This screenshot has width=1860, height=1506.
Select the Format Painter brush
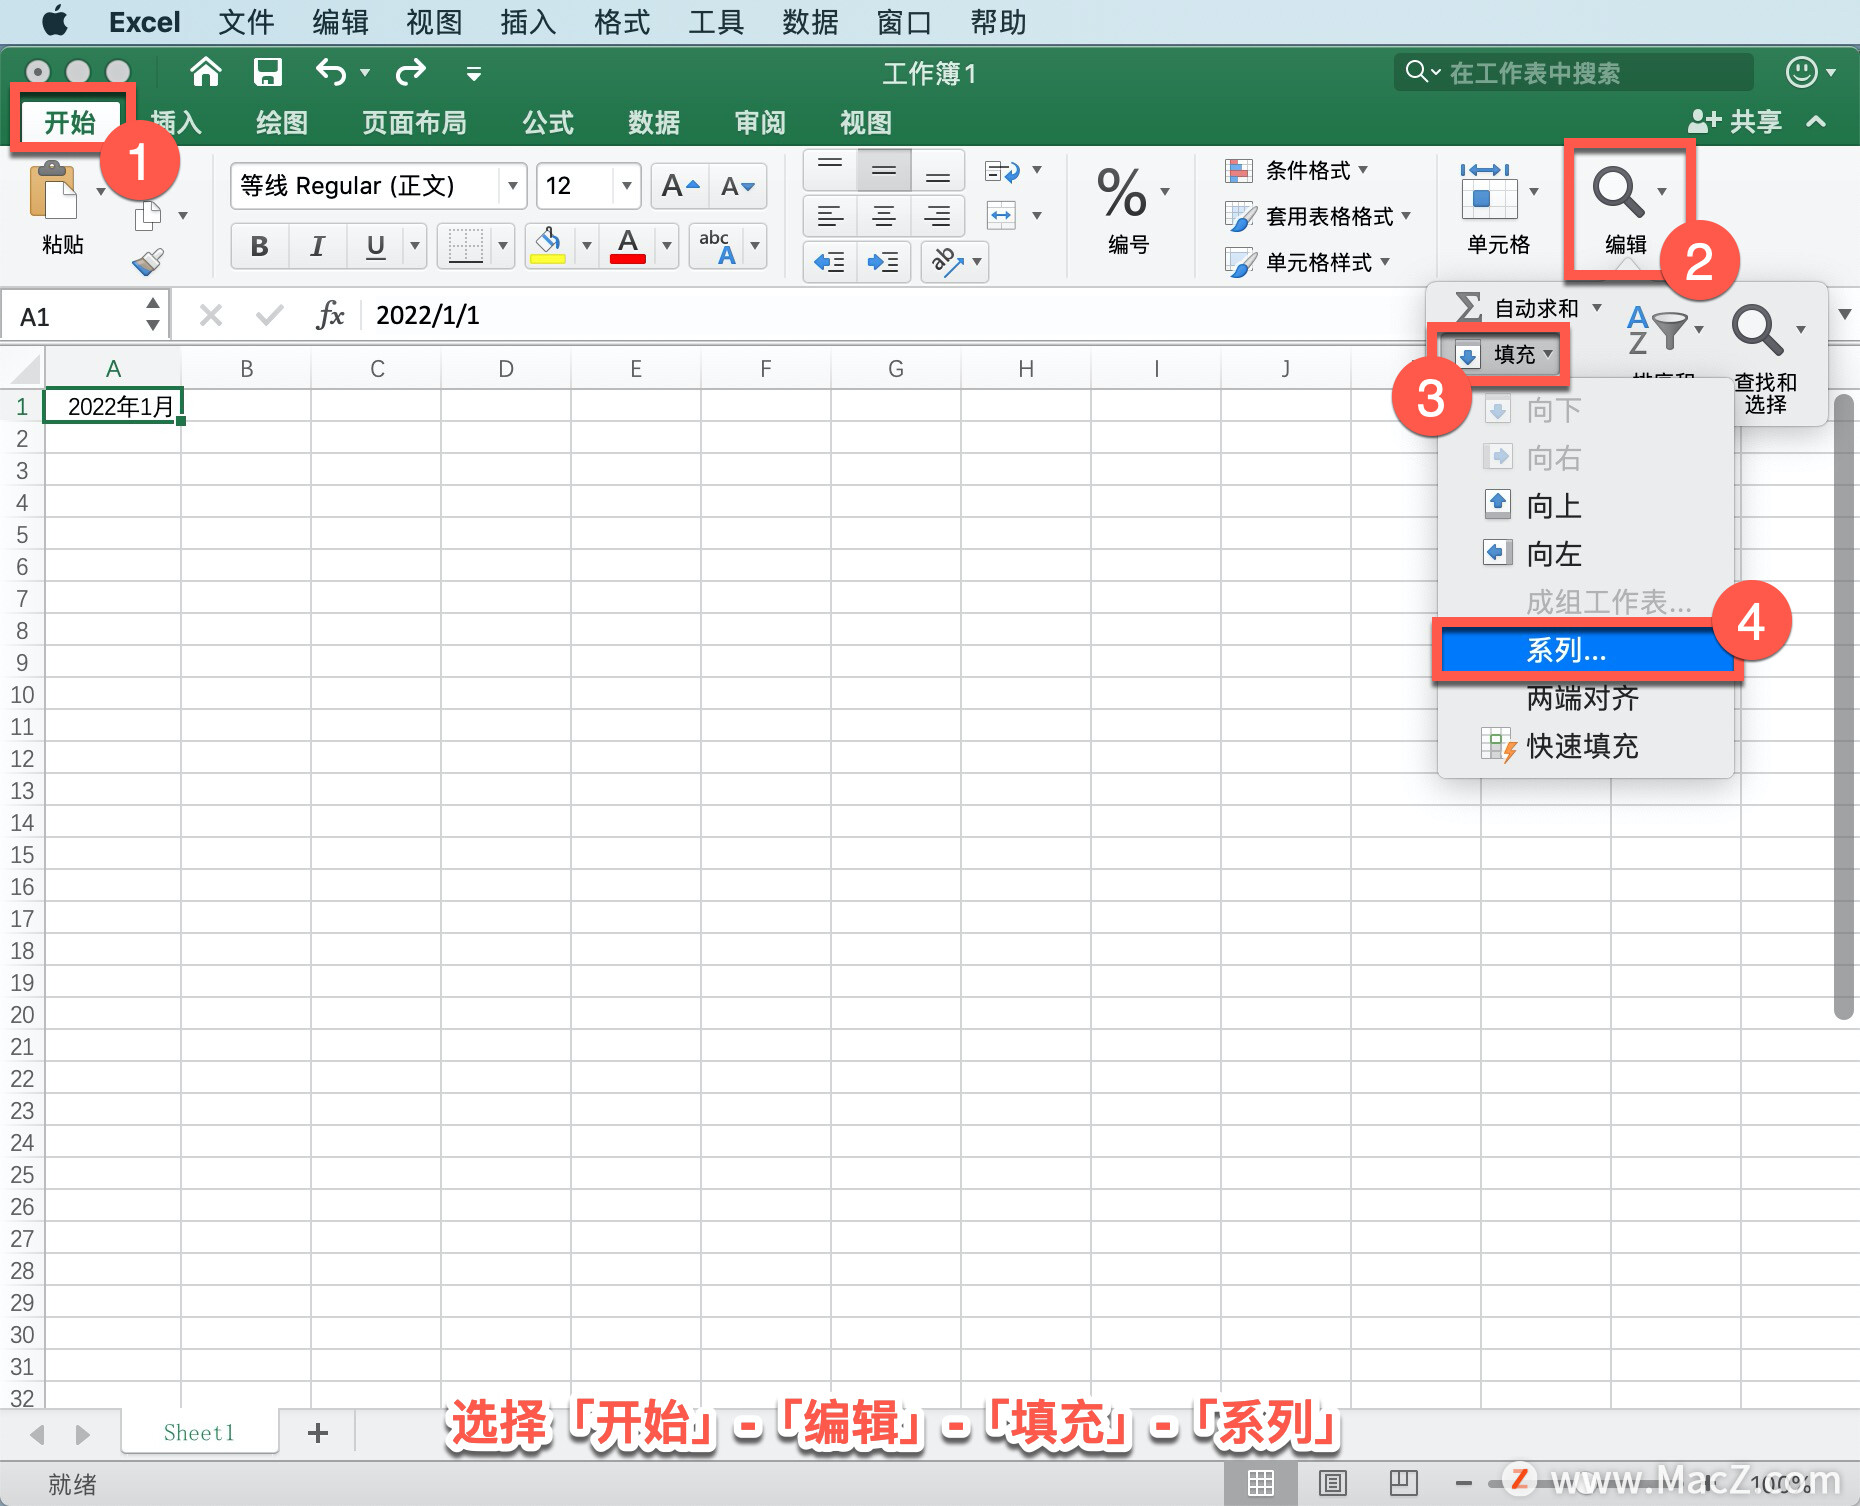pyautogui.click(x=148, y=262)
